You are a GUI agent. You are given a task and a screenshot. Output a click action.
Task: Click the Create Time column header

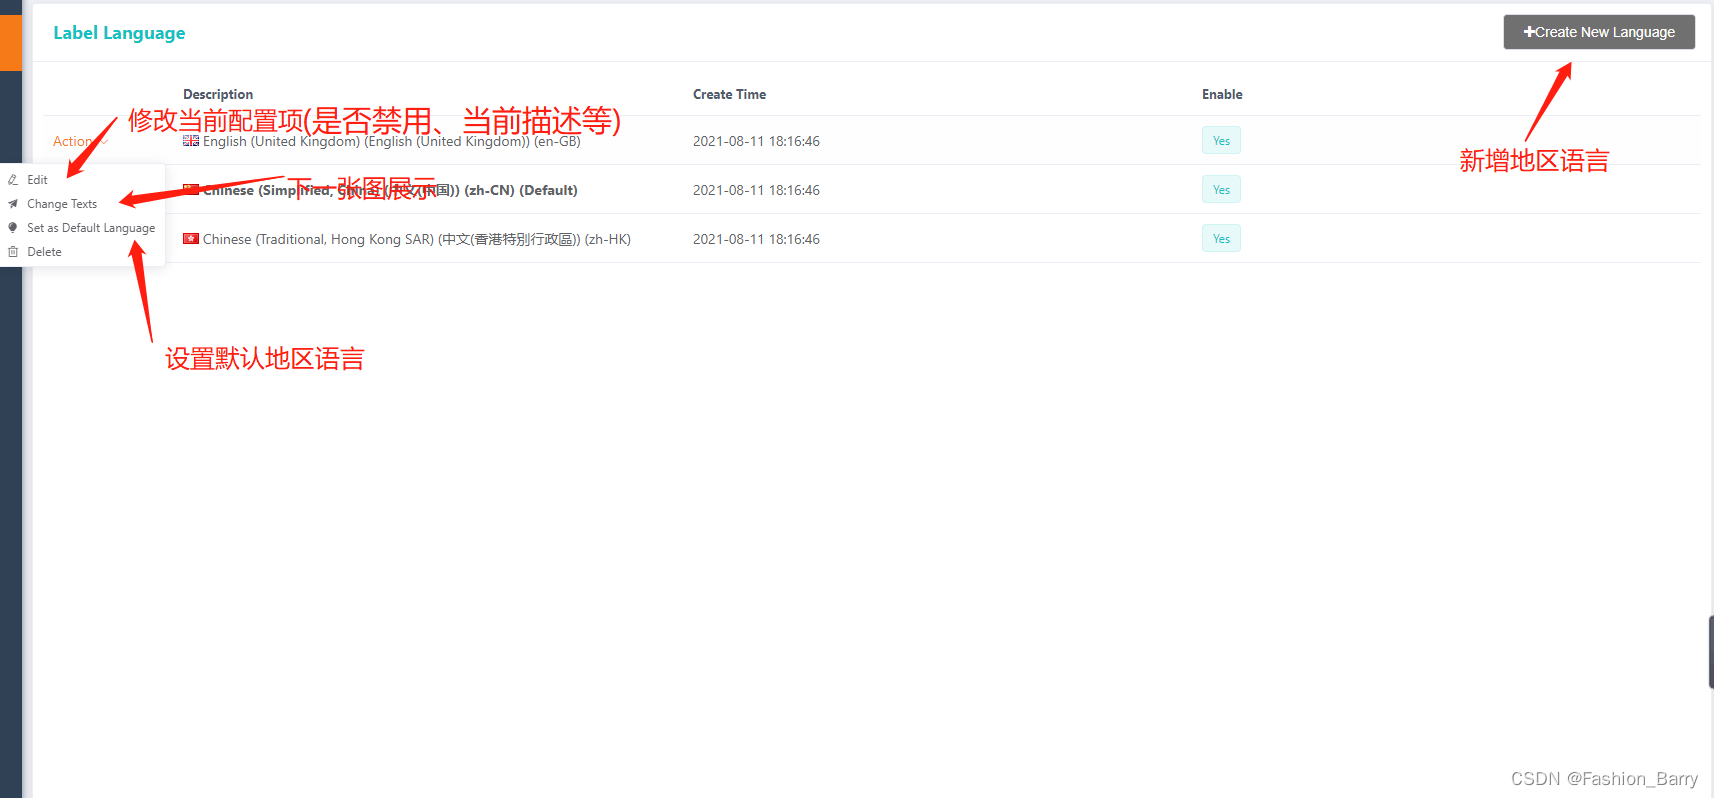[729, 95]
